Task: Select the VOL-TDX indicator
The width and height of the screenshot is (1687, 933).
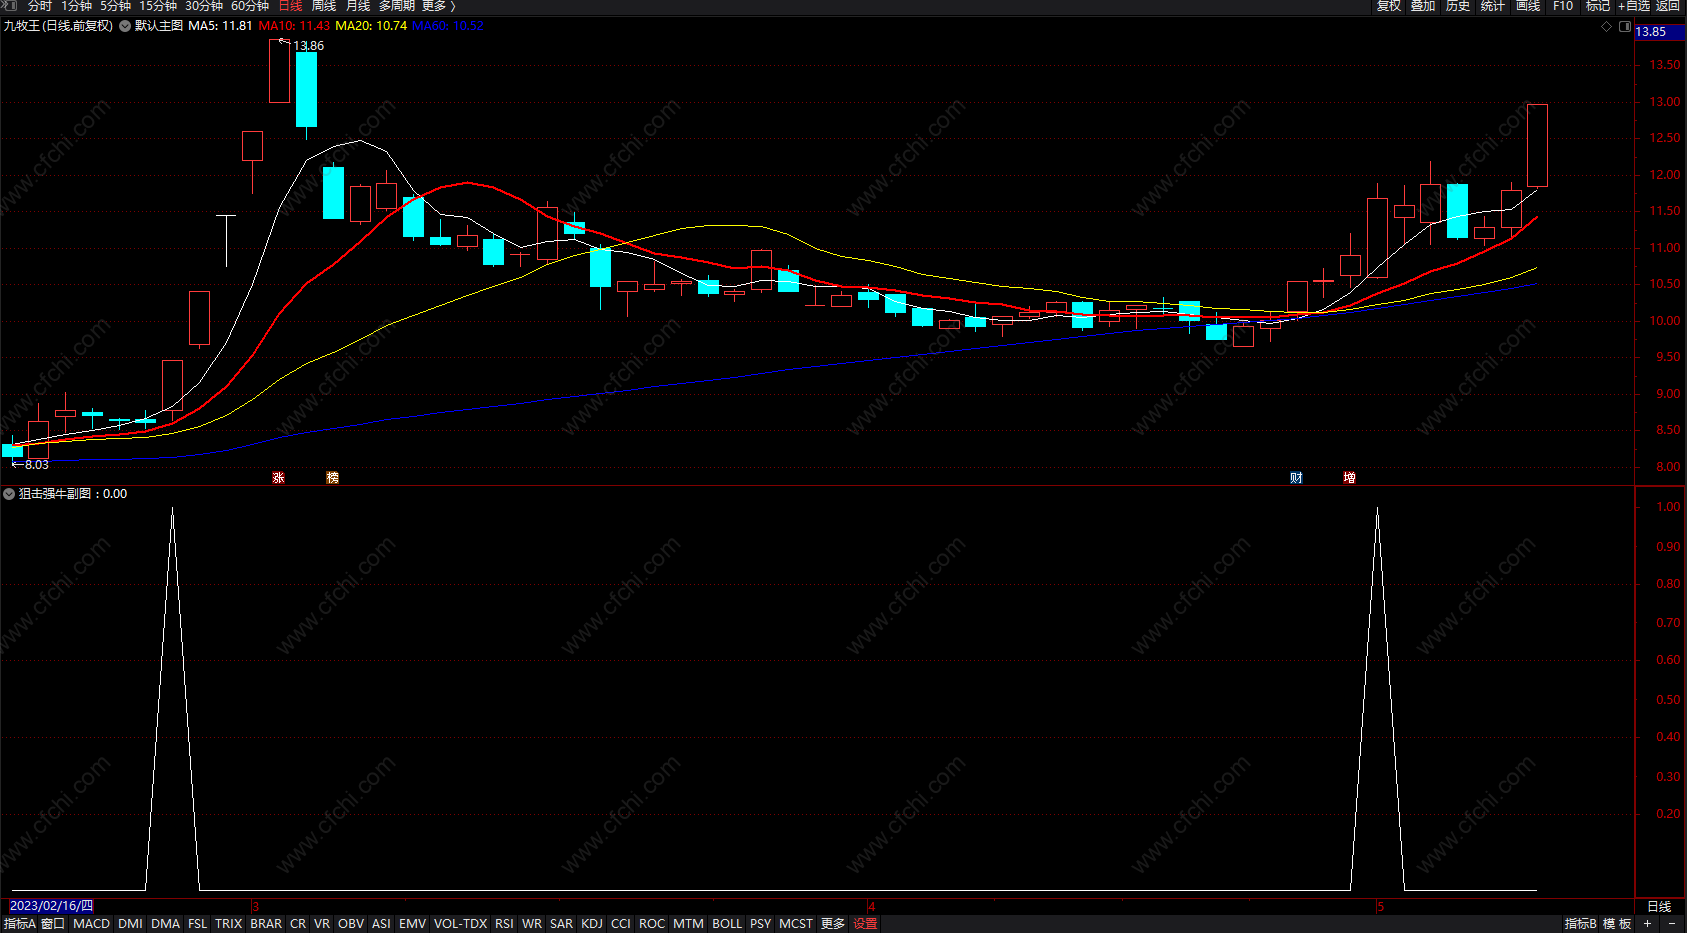Action: tap(461, 924)
